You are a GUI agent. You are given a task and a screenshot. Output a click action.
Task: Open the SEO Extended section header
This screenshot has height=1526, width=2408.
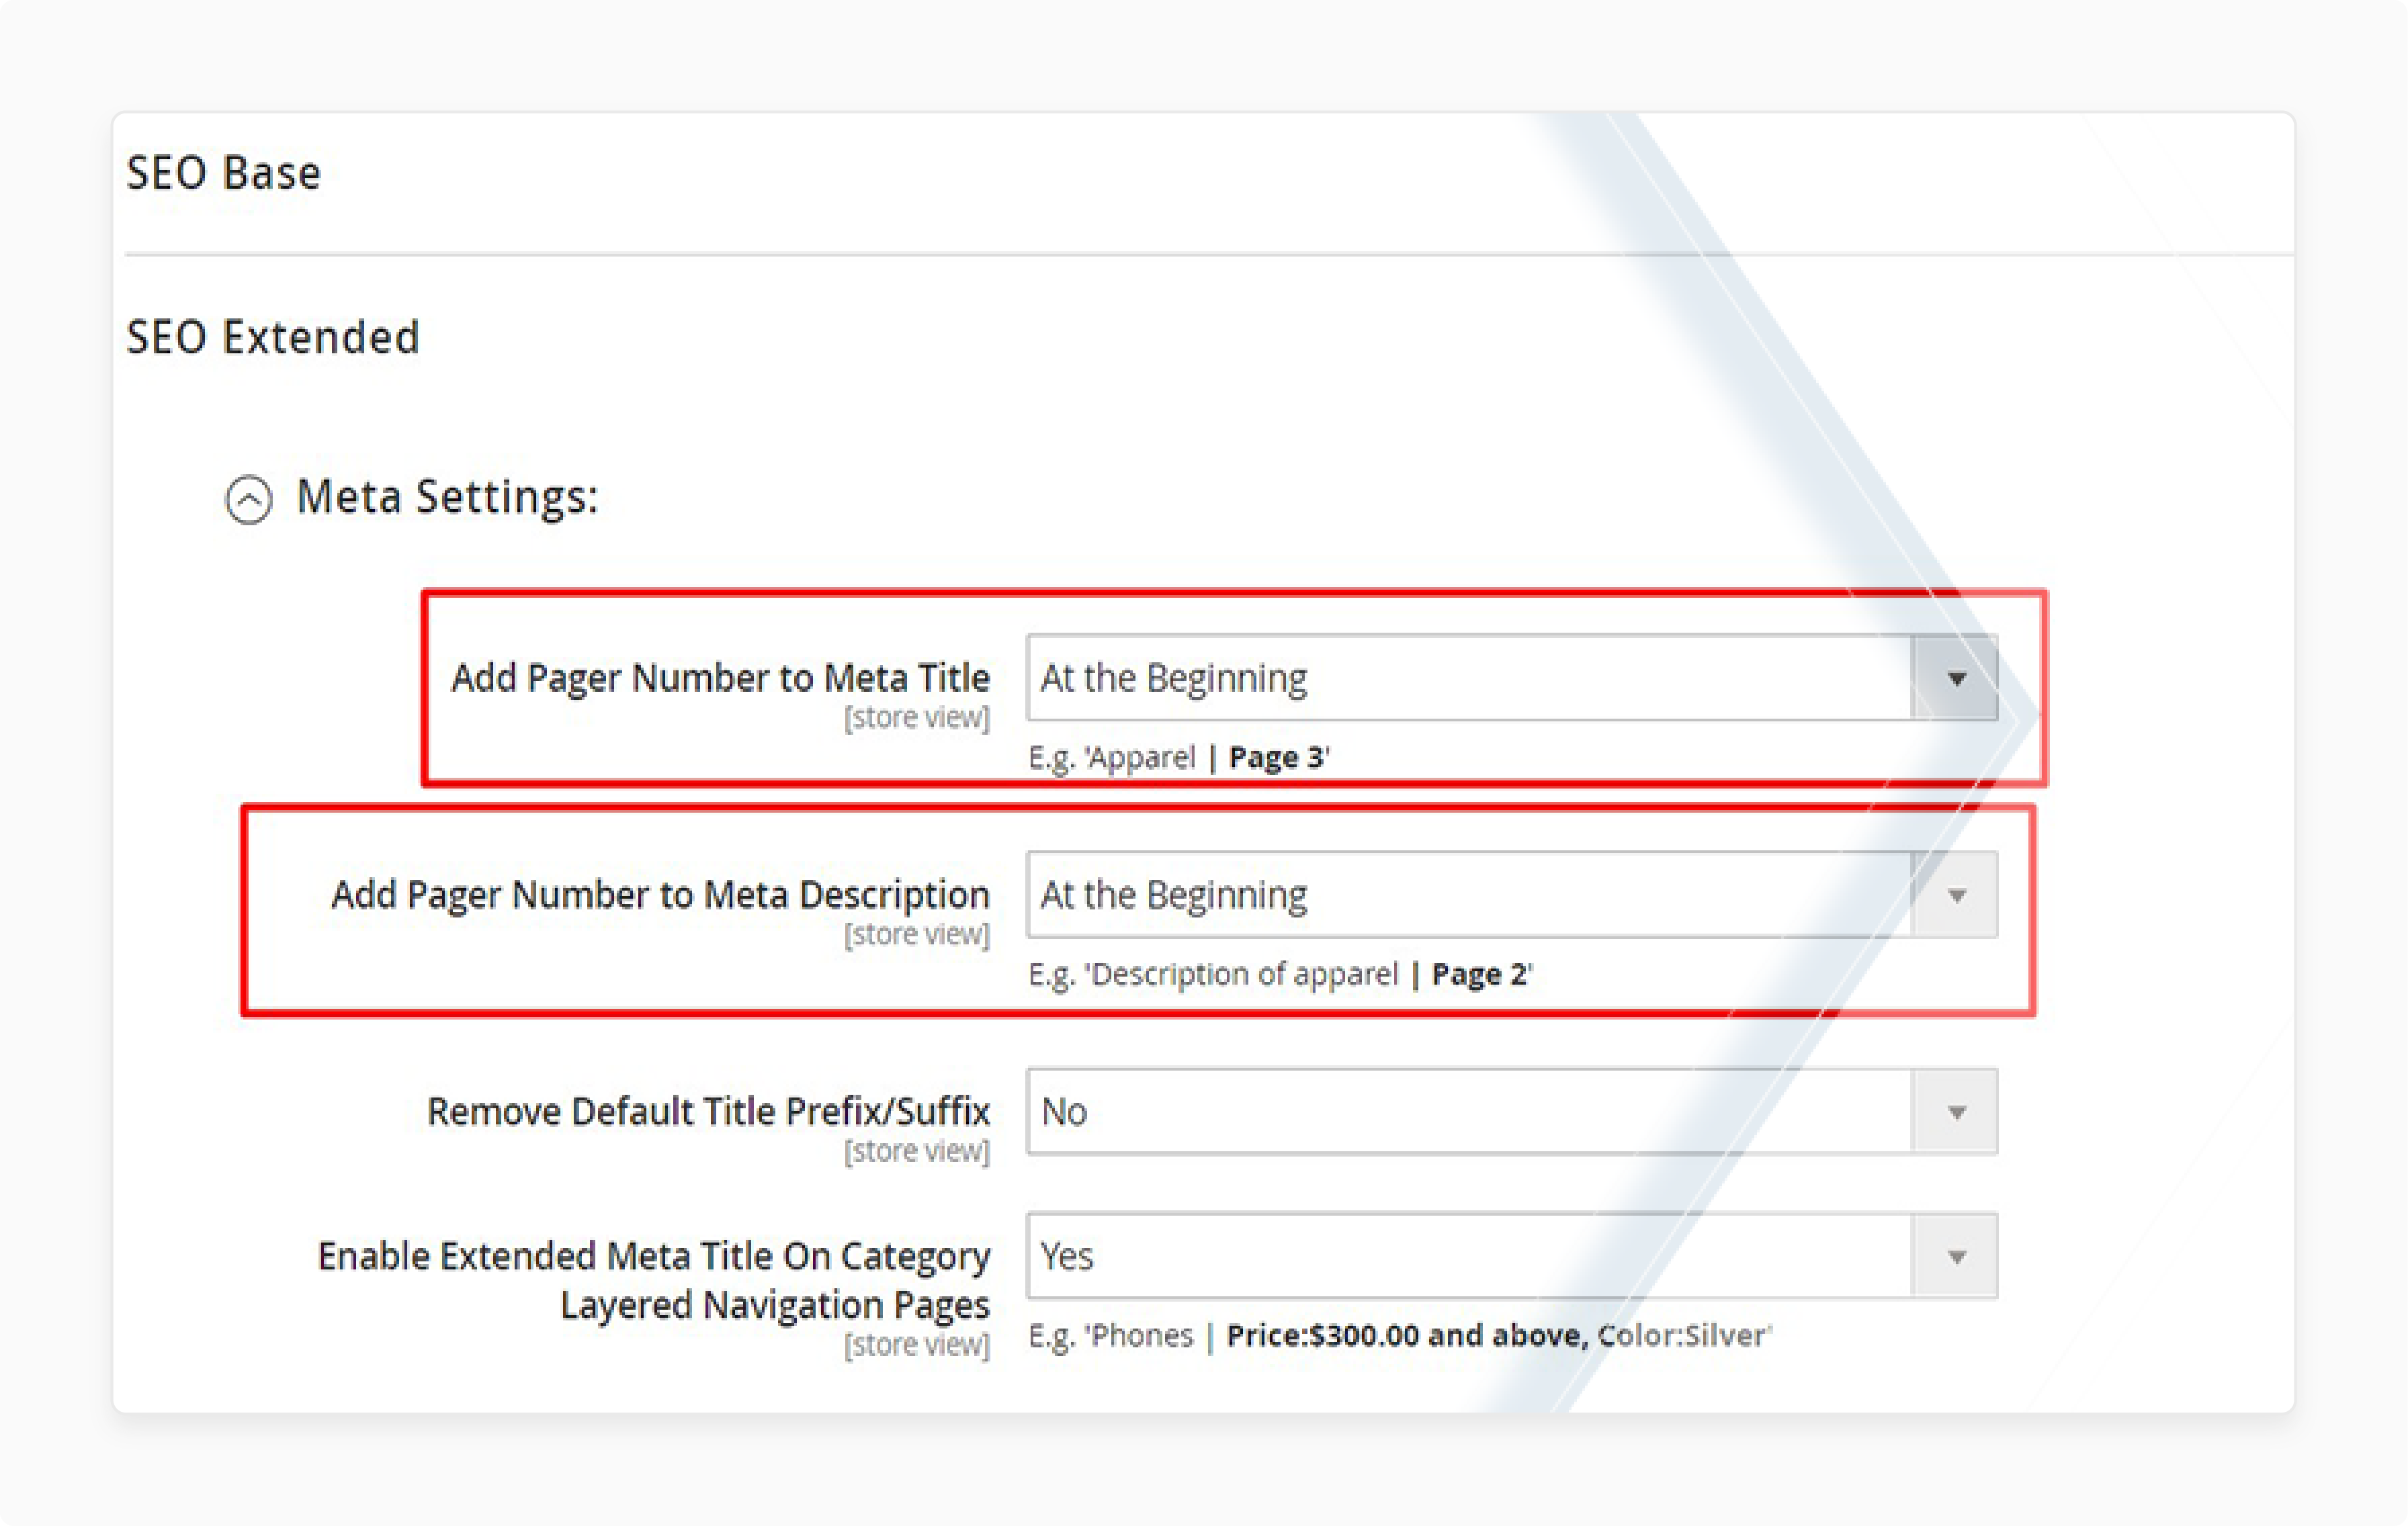(x=272, y=337)
